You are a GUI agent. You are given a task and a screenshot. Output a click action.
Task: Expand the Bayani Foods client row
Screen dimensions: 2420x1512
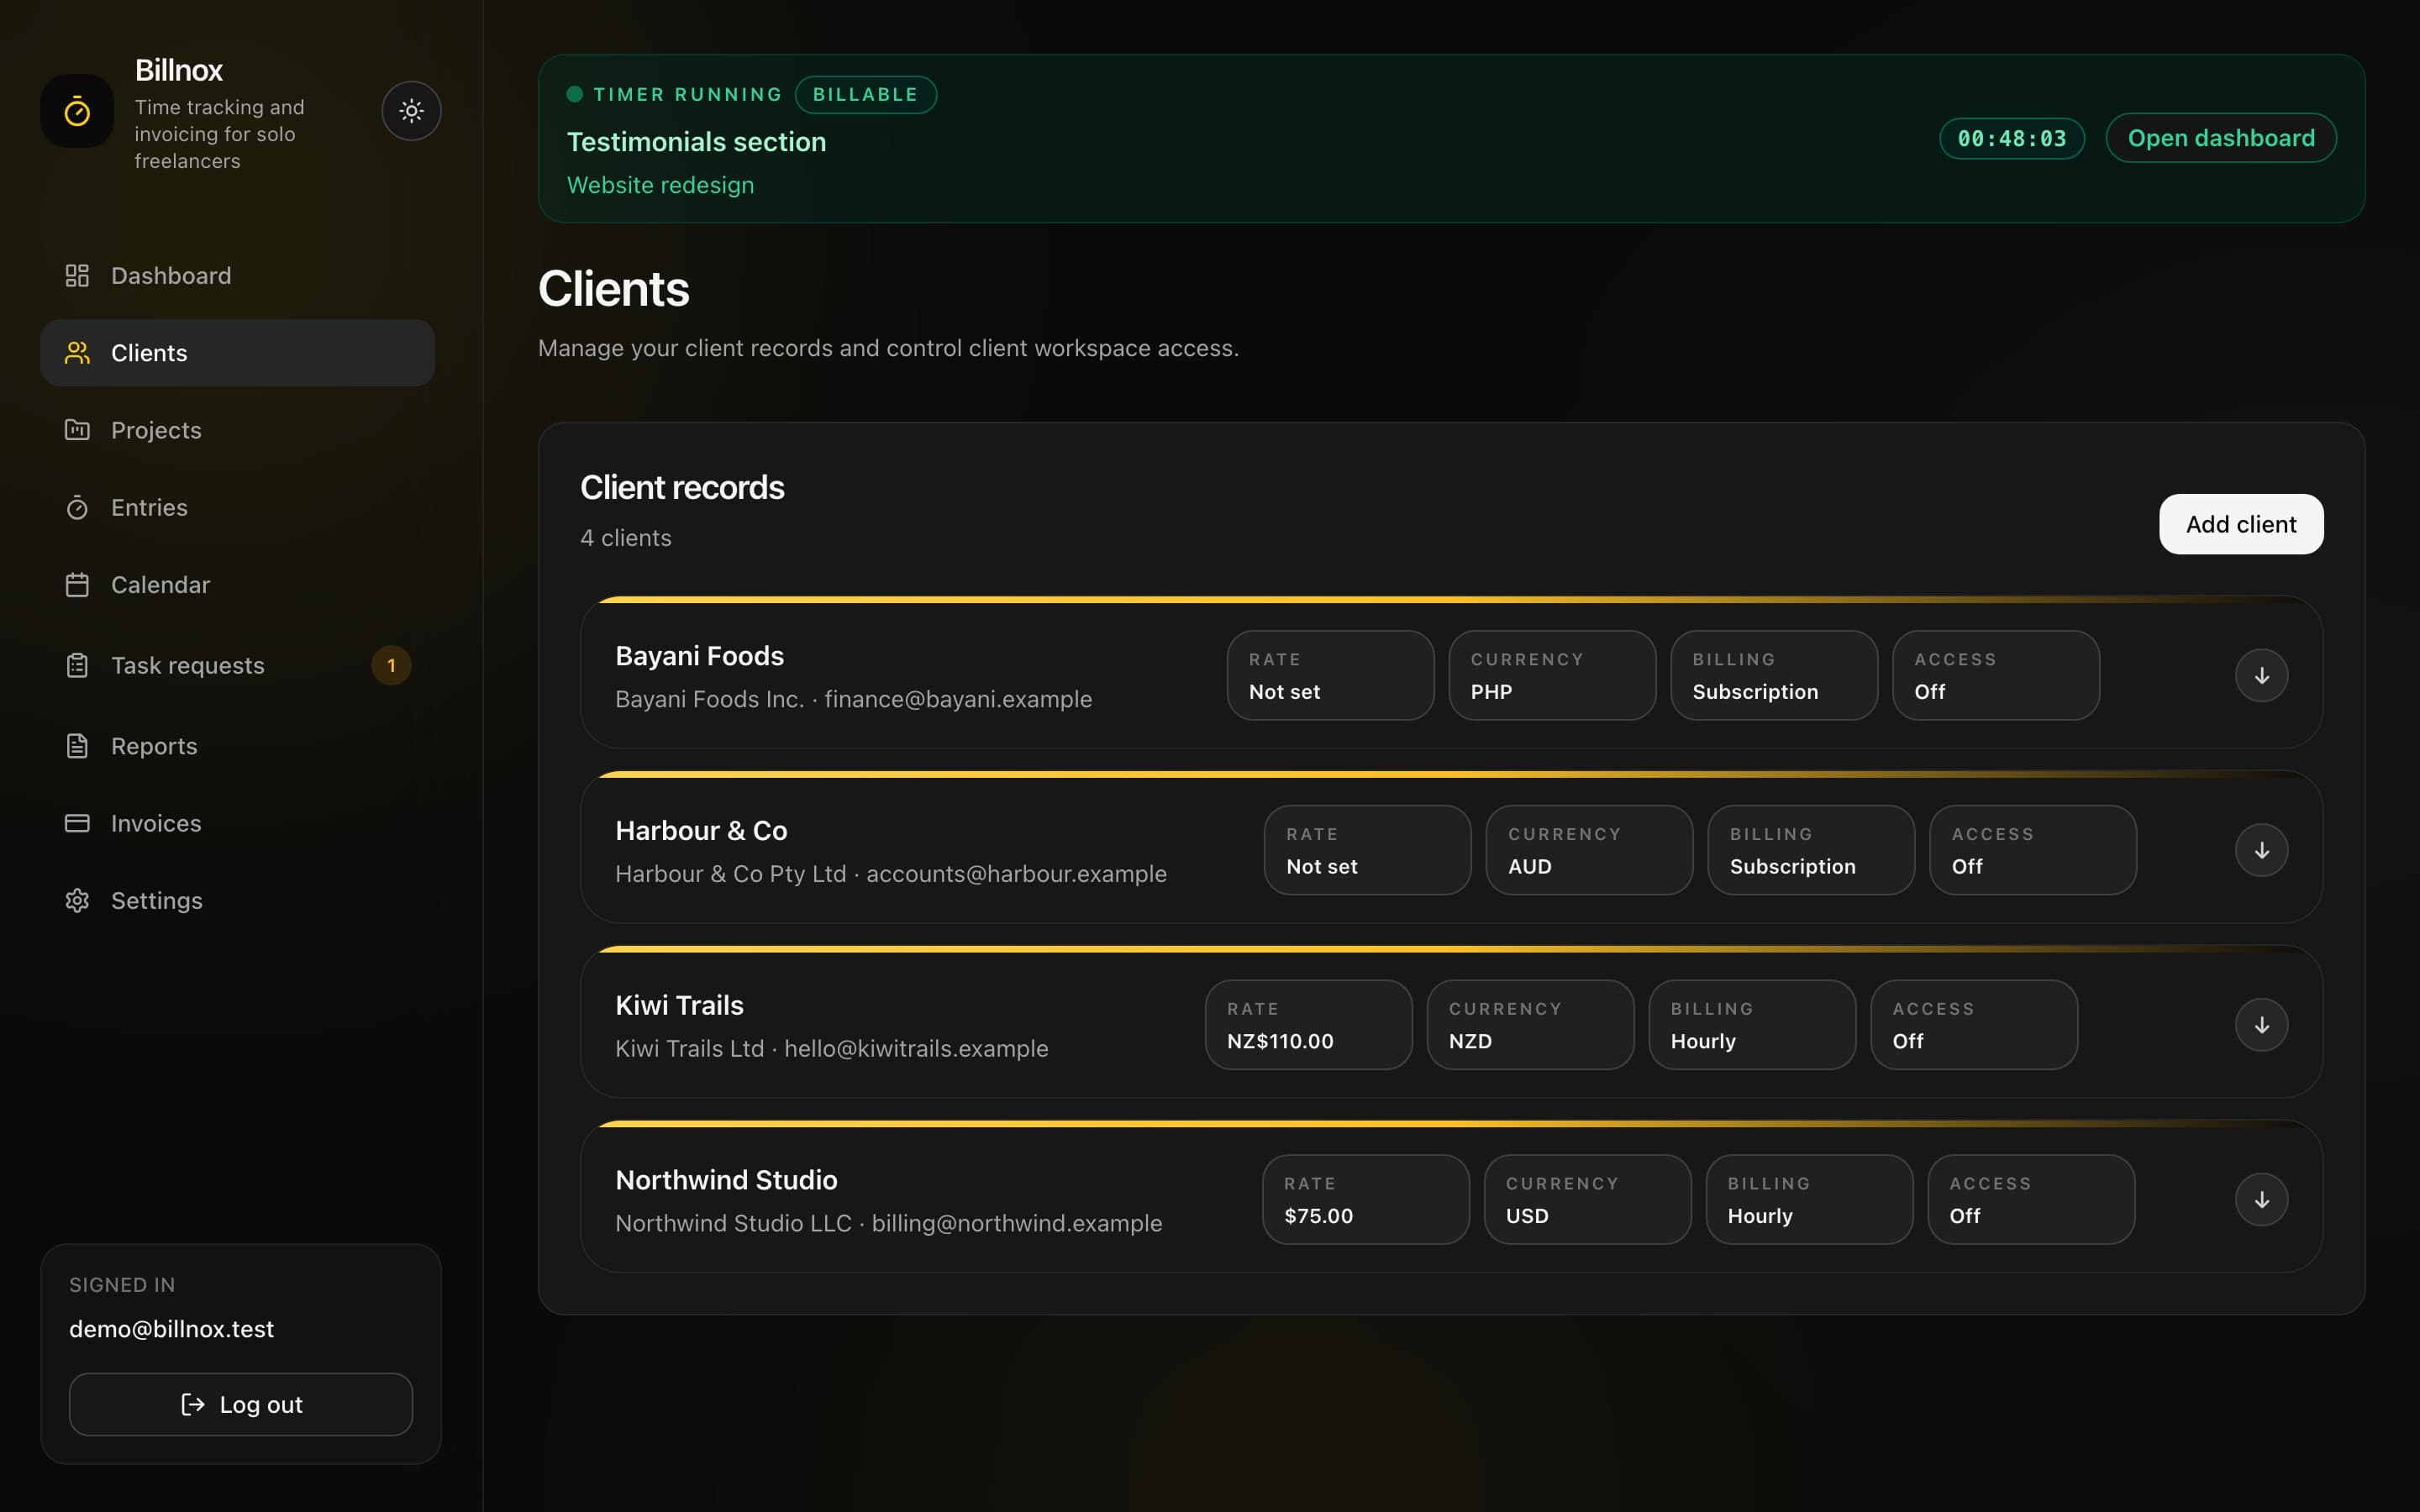click(2262, 676)
